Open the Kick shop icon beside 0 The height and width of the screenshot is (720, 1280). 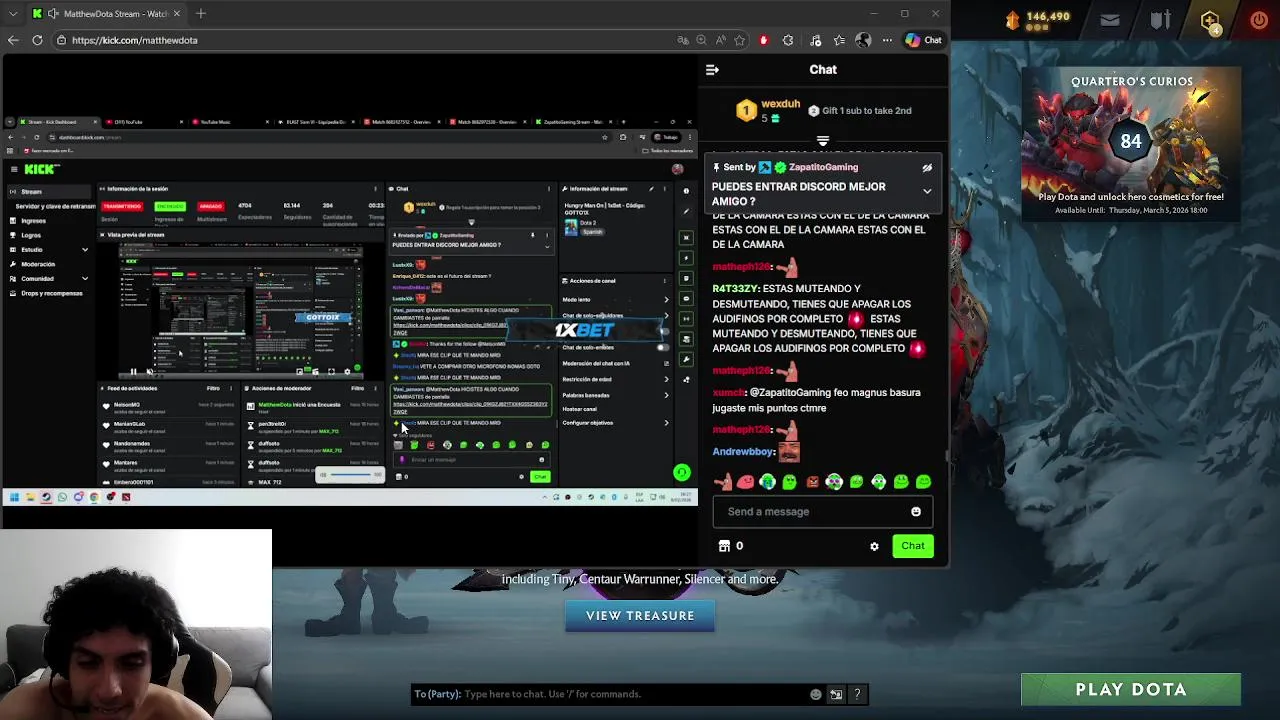[725, 546]
